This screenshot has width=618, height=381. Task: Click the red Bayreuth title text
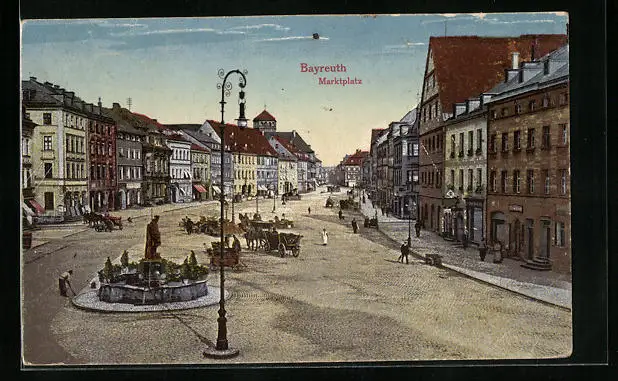(323, 68)
